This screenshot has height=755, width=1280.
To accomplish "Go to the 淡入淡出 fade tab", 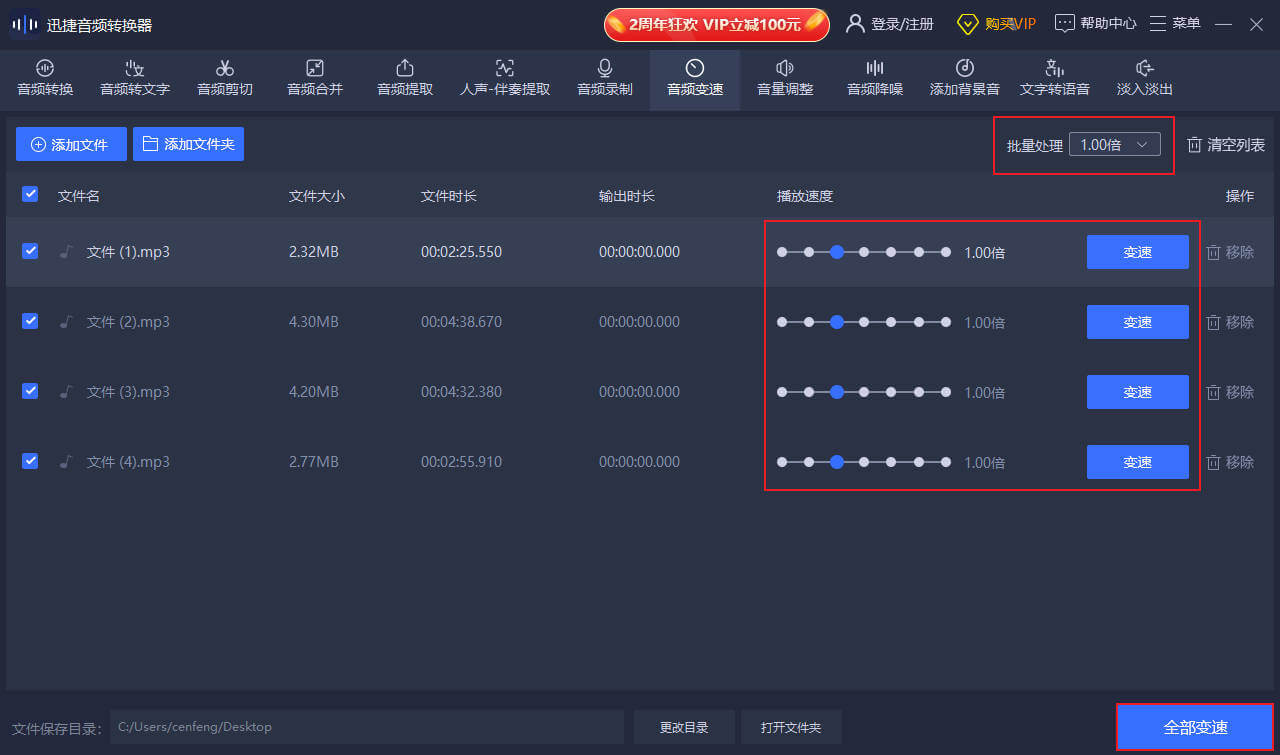I will coord(1144,78).
